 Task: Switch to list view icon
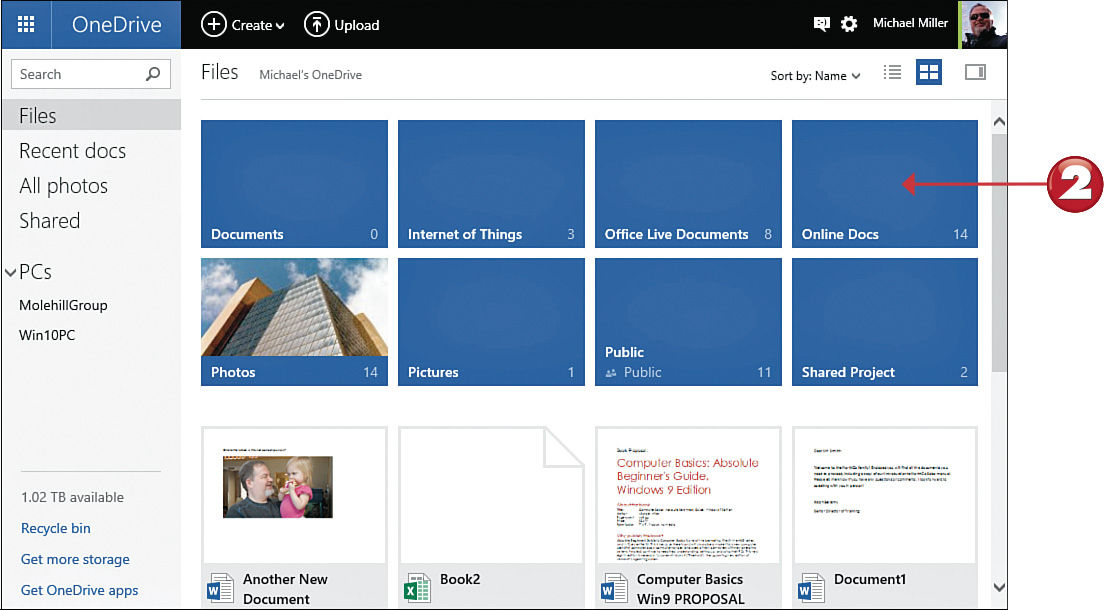pyautogui.click(x=892, y=72)
